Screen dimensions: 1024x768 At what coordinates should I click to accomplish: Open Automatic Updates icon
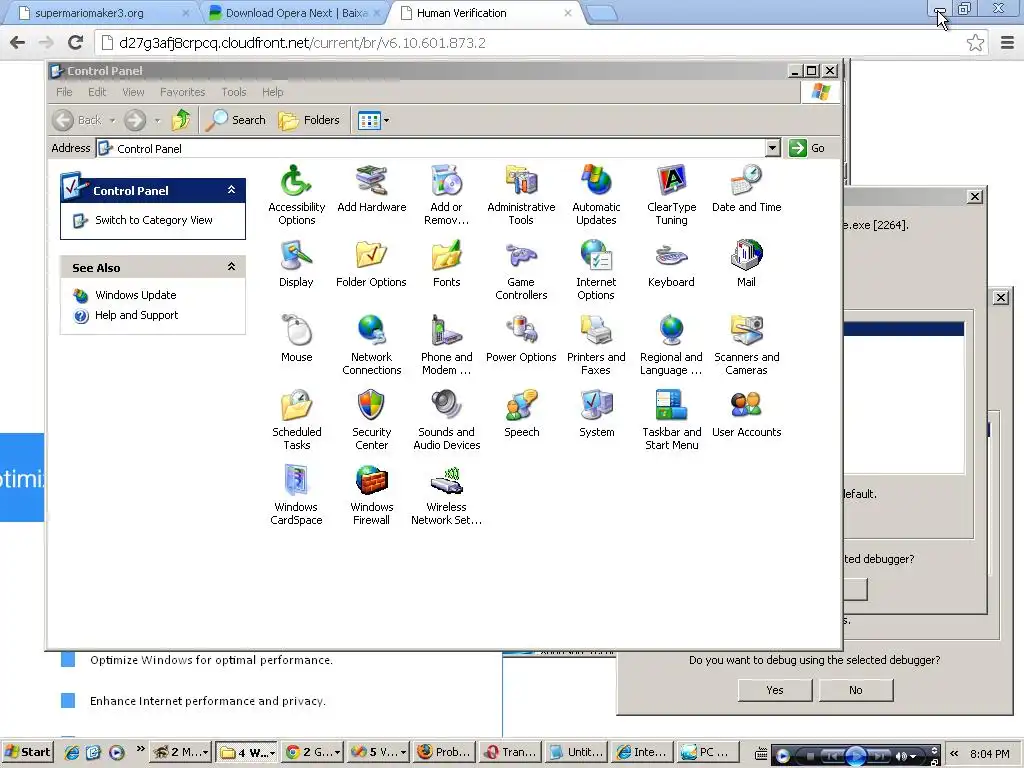(x=596, y=195)
